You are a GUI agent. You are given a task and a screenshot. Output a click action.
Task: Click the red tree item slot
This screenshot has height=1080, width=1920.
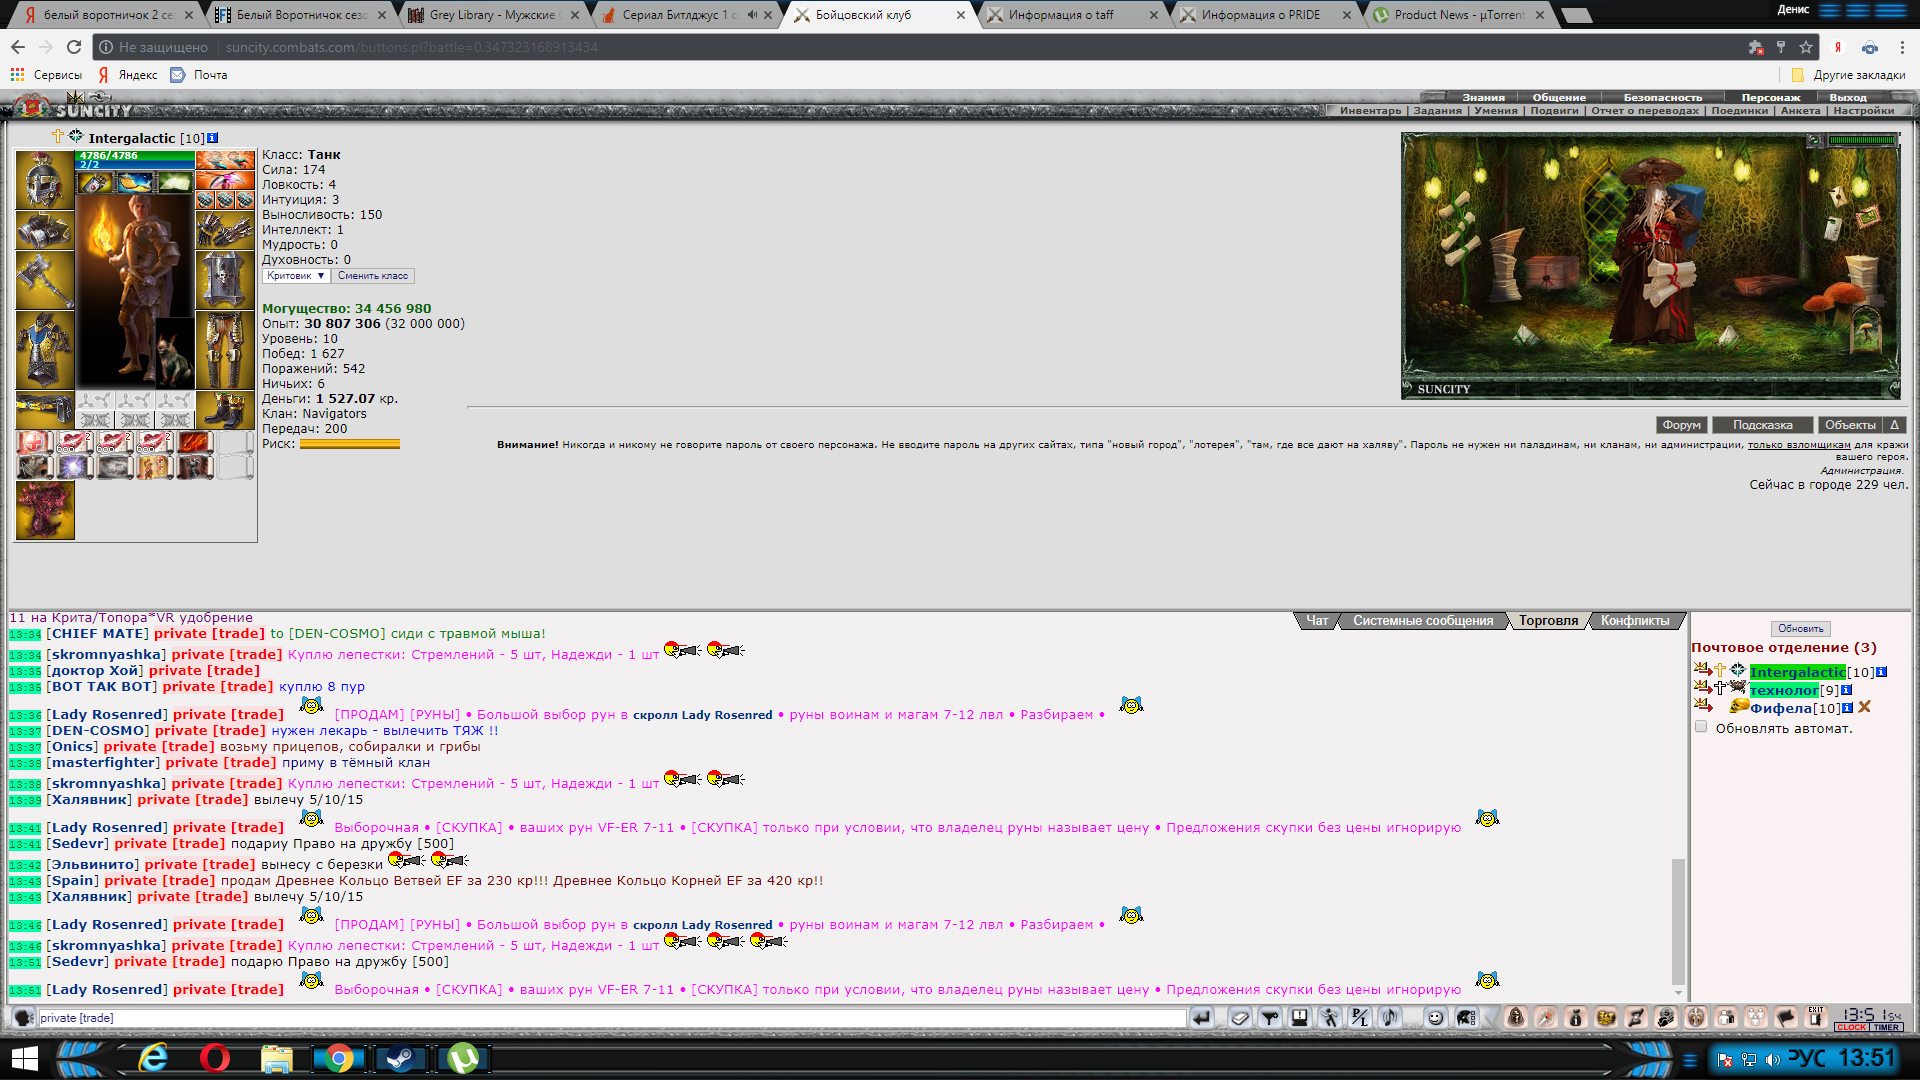coord(45,510)
